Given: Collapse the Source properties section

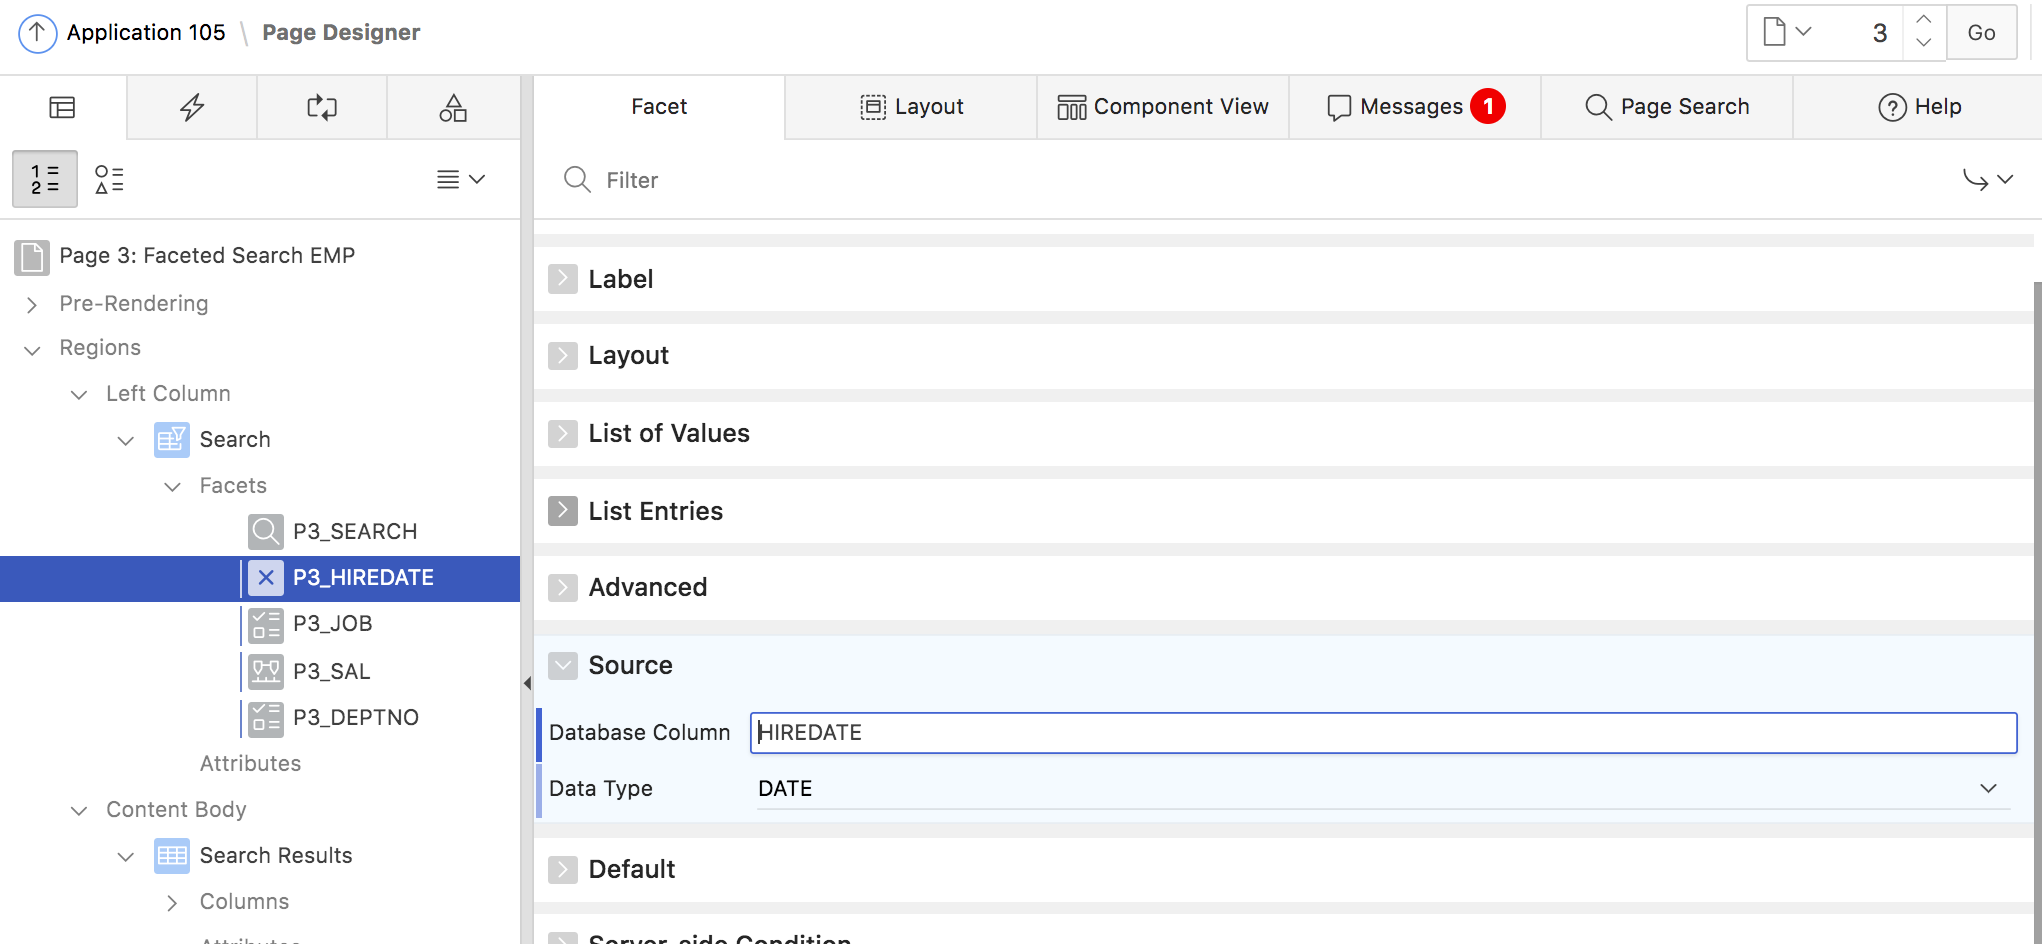Looking at the screenshot, I should click(x=563, y=665).
